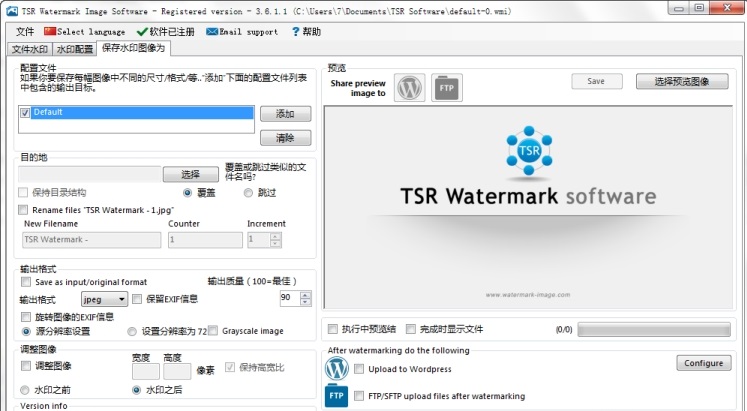This screenshot has width=747, height=411.
Task: Enable the Grayscale image checkbox
Action: tap(213, 331)
